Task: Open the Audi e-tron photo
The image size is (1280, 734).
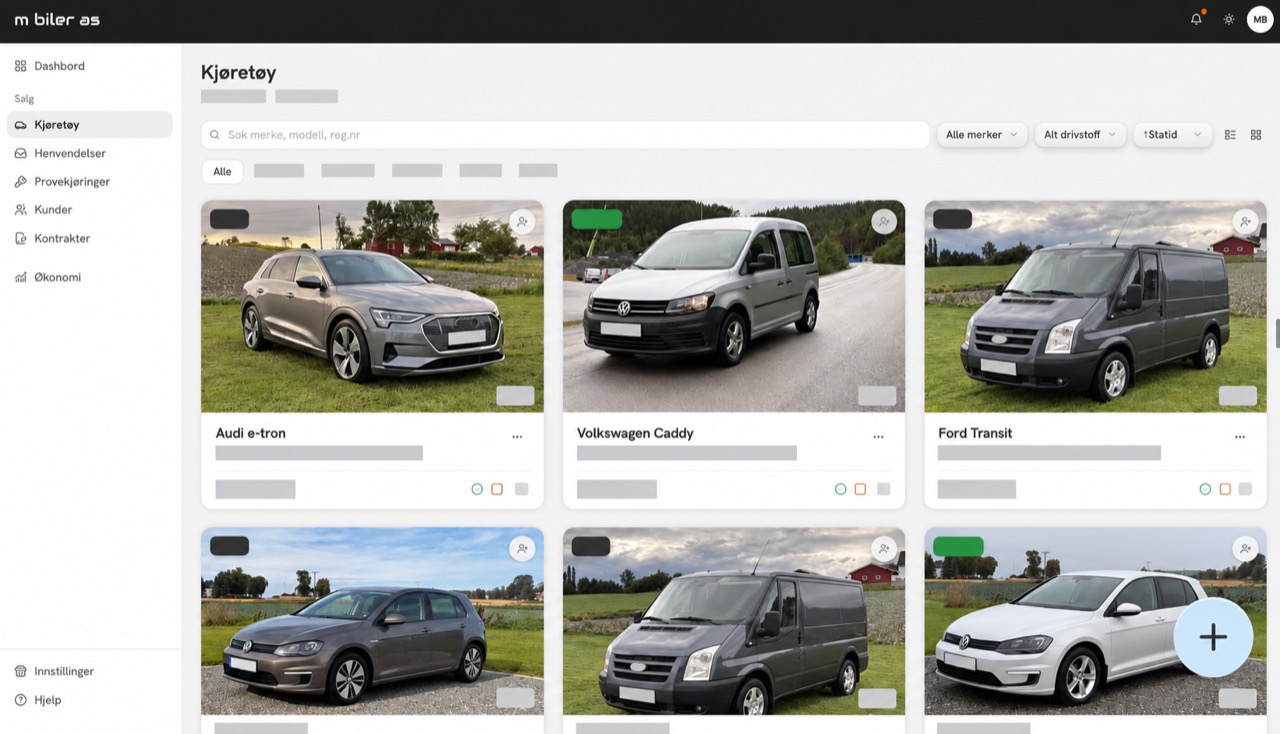Action: point(372,306)
